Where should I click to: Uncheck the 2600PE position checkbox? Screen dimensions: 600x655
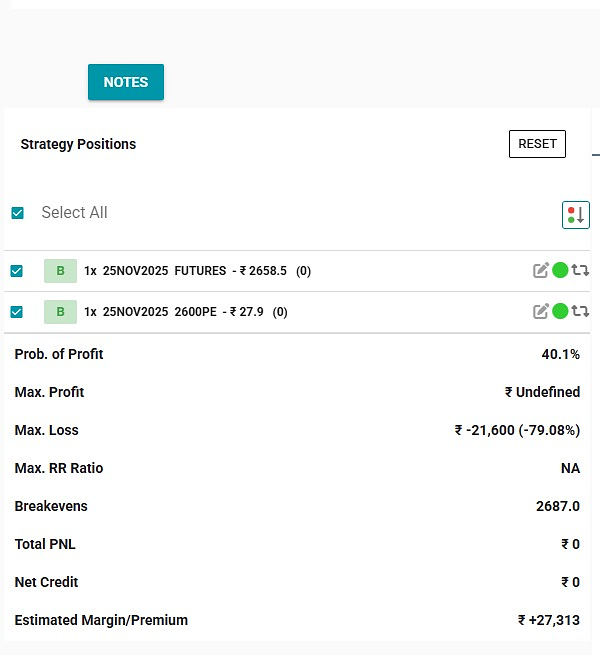point(17,312)
